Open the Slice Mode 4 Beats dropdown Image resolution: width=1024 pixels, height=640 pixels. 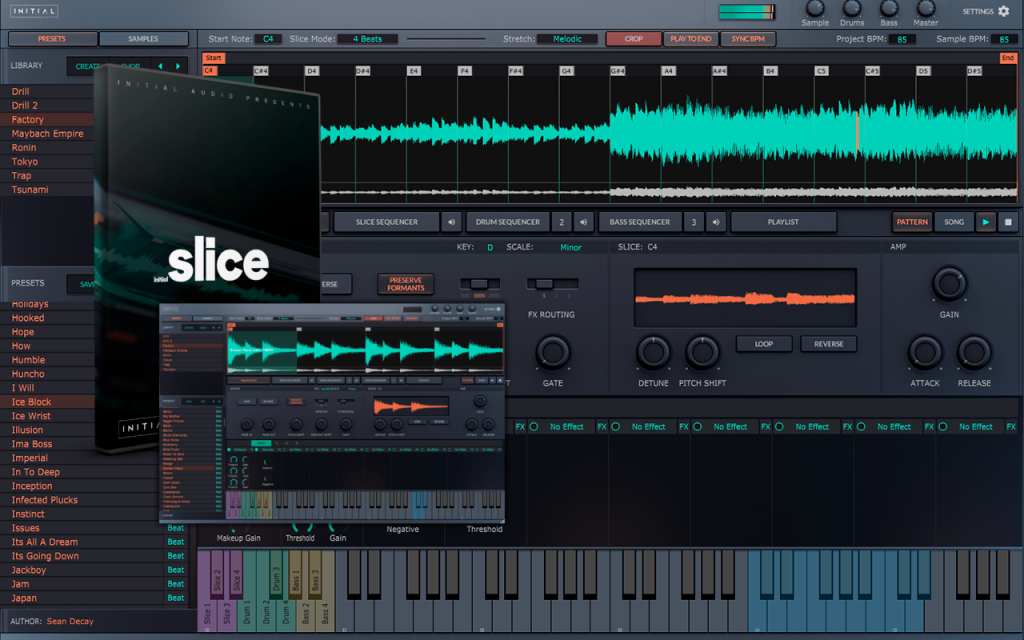pyautogui.click(x=367, y=39)
